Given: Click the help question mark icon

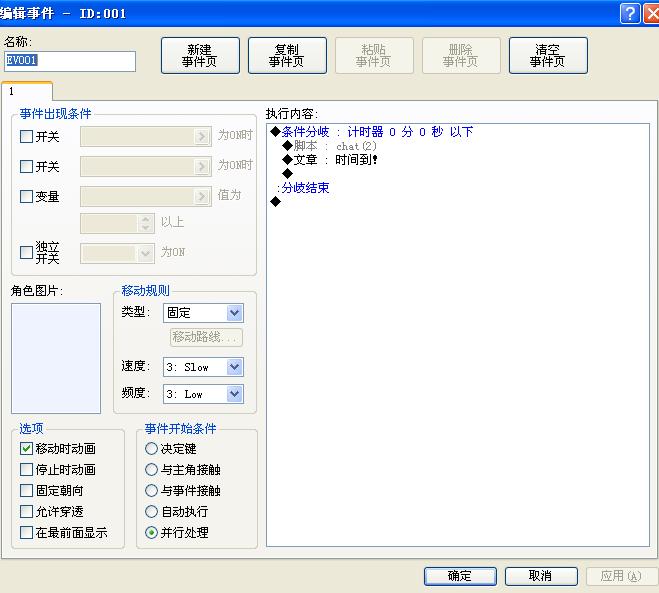Looking at the screenshot, I should click(x=630, y=13).
